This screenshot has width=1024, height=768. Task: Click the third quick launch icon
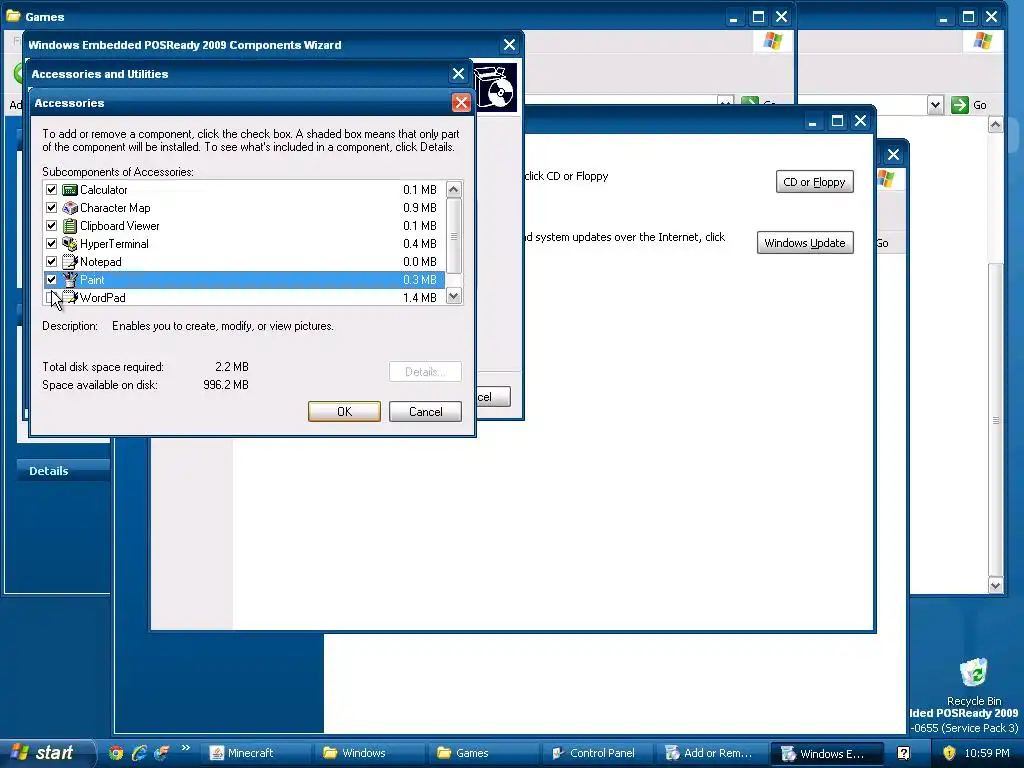(x=161, y=753)
